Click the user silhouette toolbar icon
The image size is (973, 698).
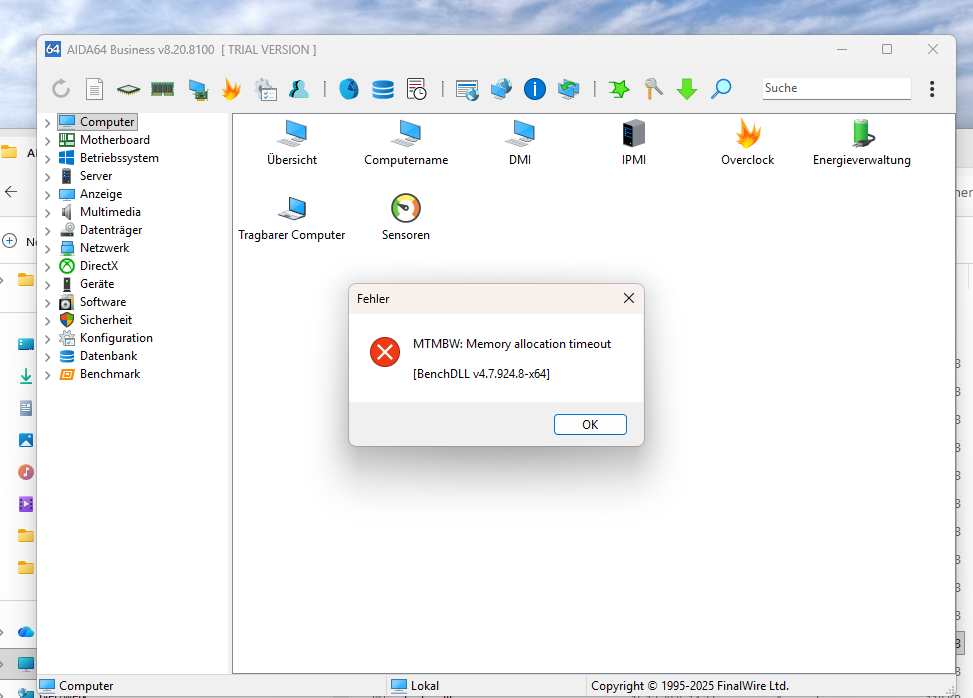(x=299, y=89)
